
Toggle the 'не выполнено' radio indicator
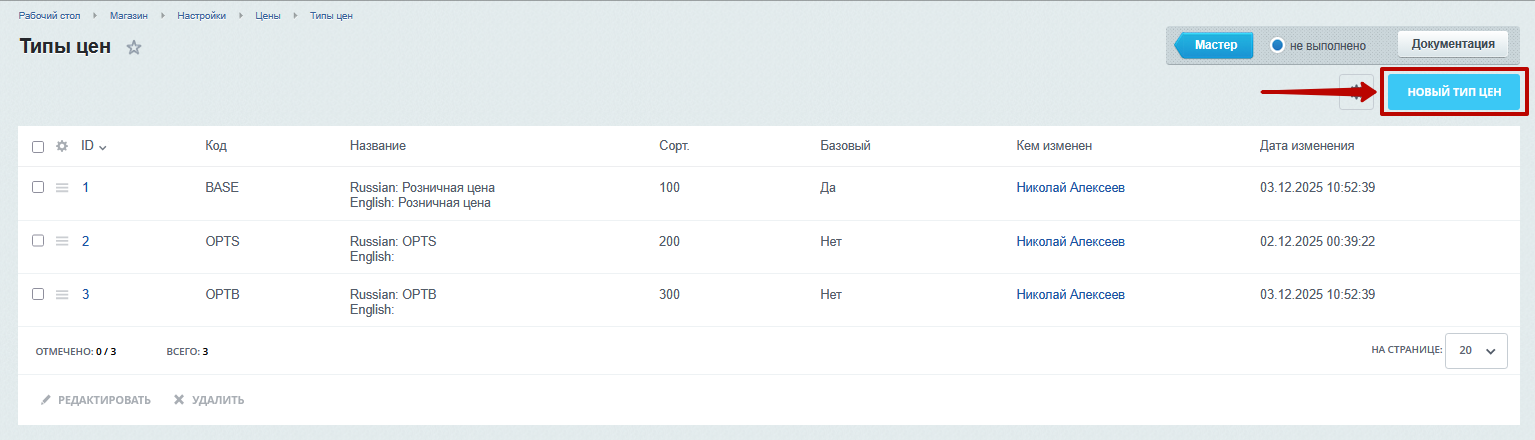pos(1277,45)
